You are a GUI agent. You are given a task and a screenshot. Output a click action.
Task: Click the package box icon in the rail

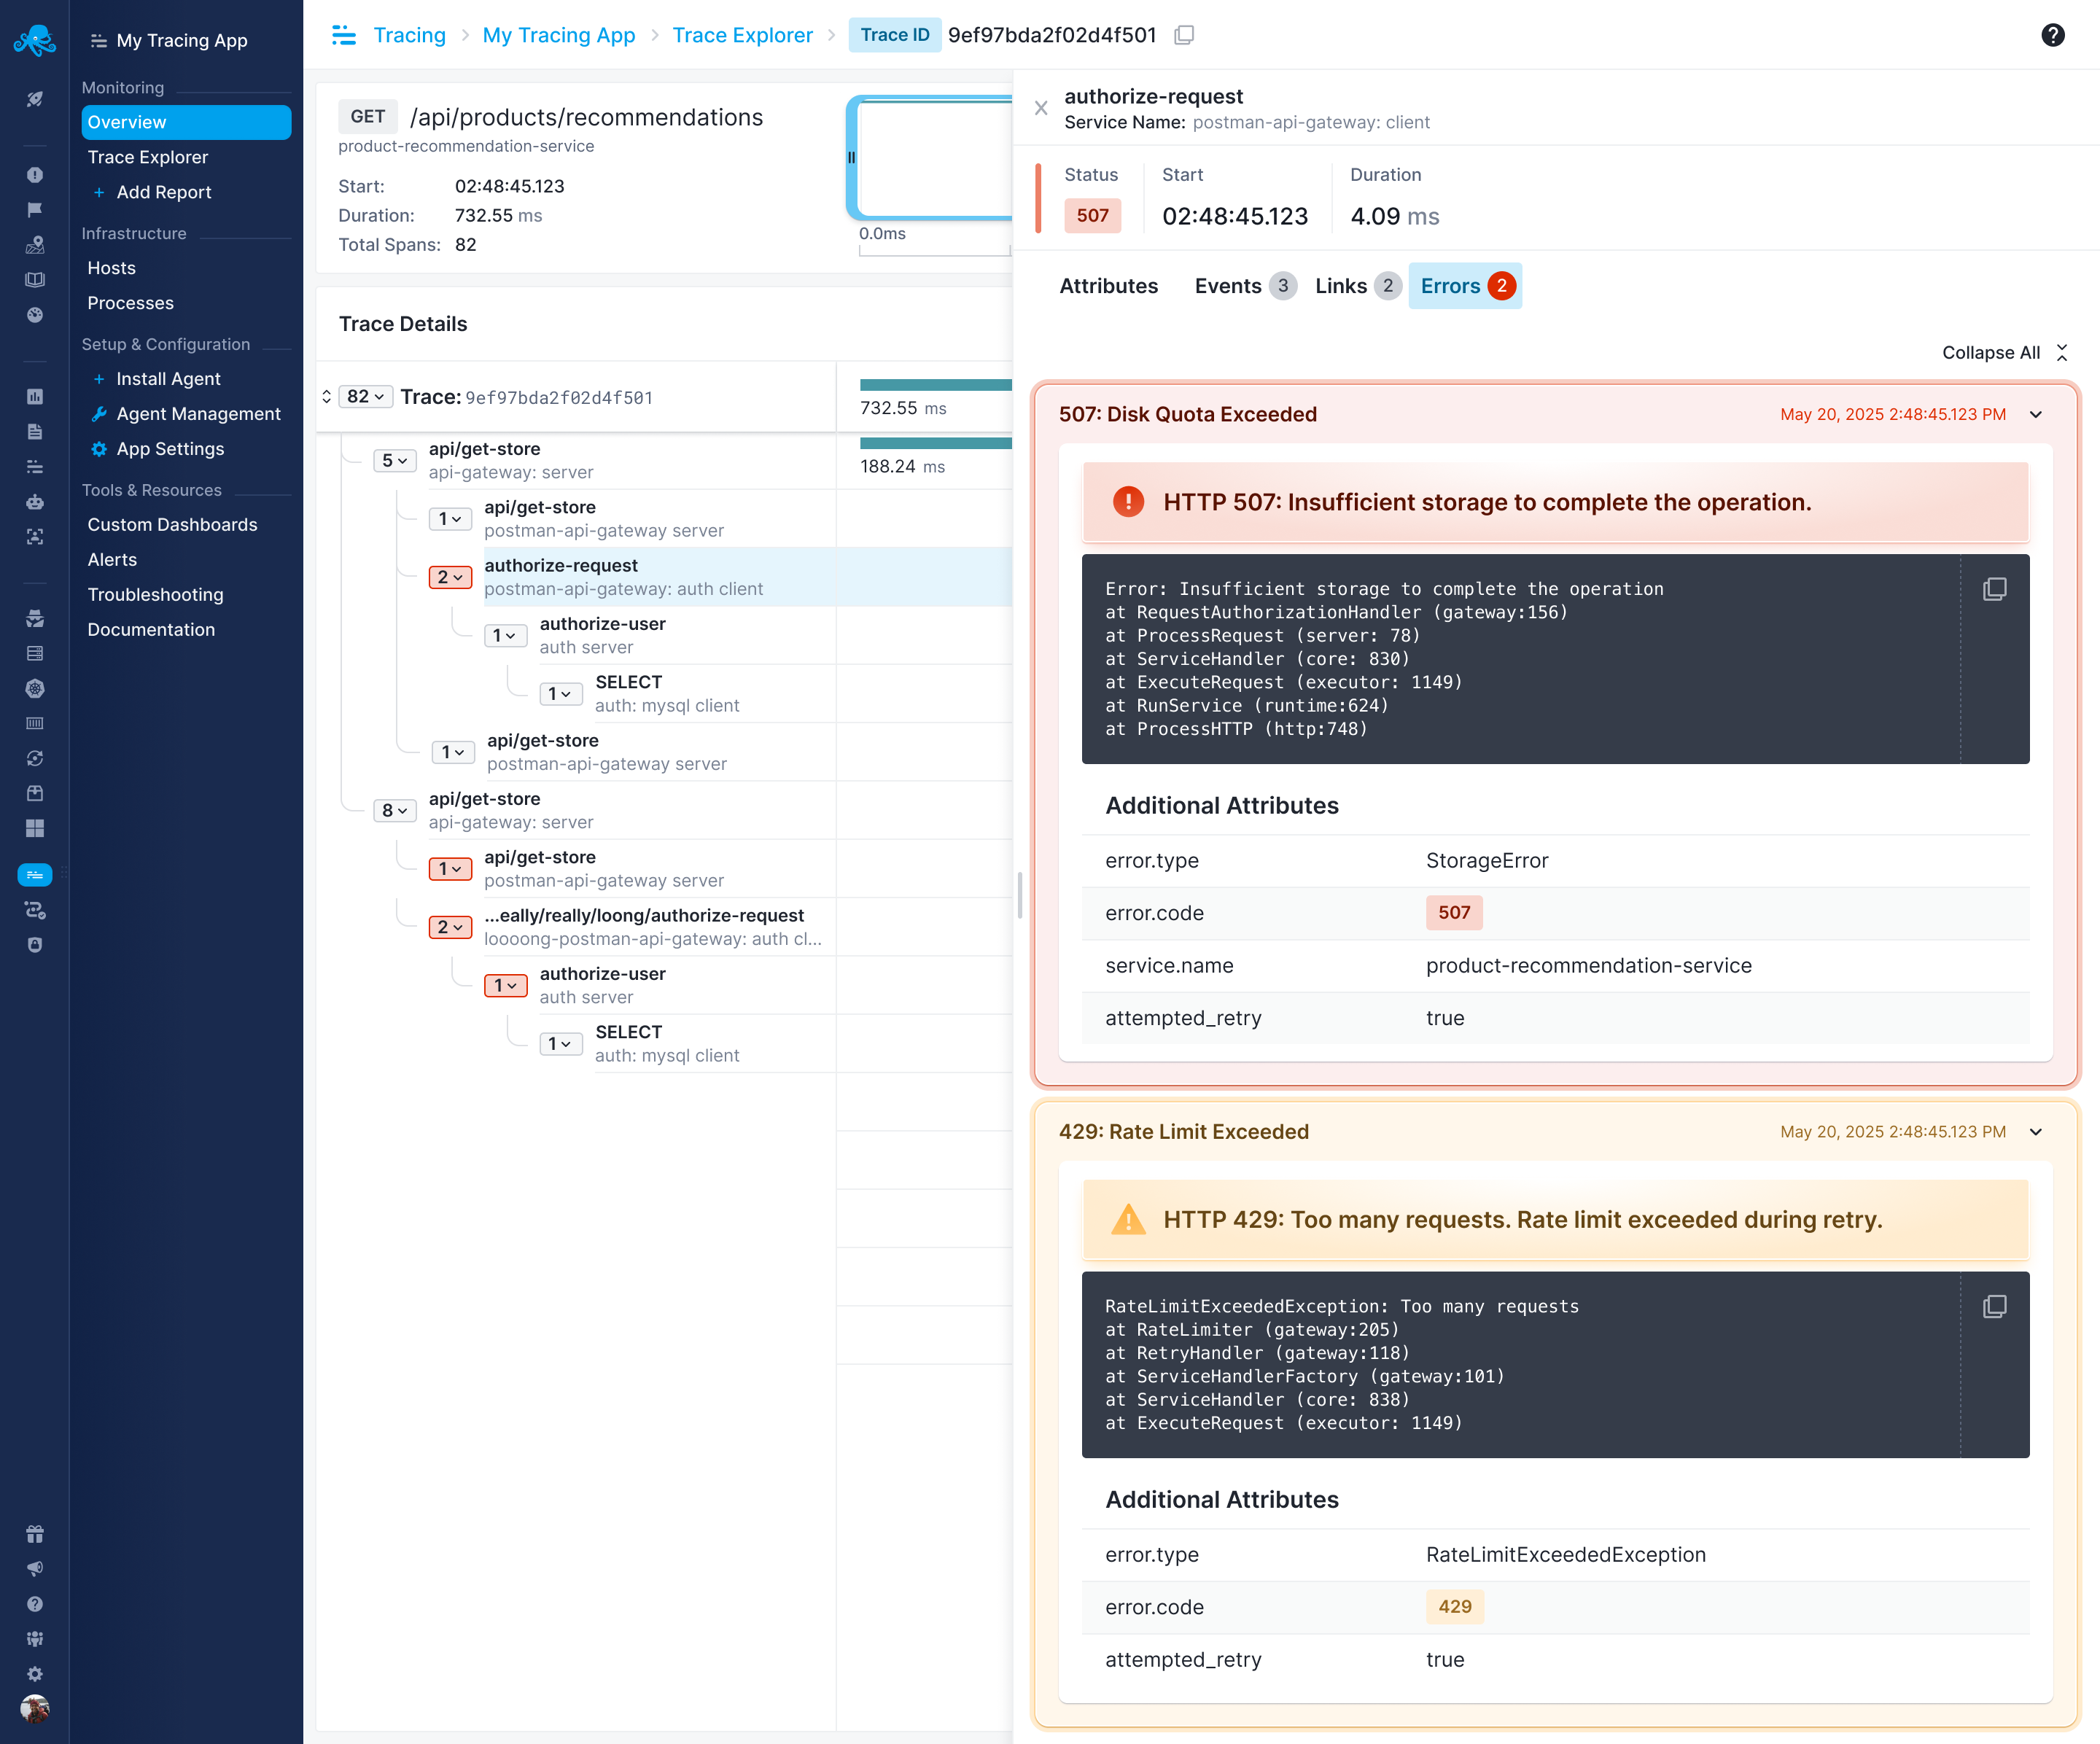tap(35, 794)
